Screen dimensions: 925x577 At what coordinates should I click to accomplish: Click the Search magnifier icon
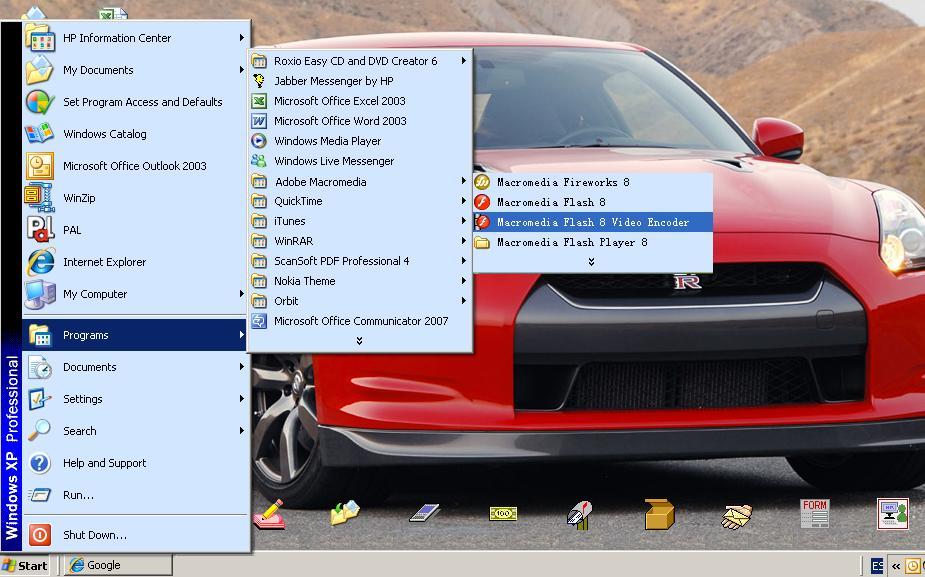[40, 431]
